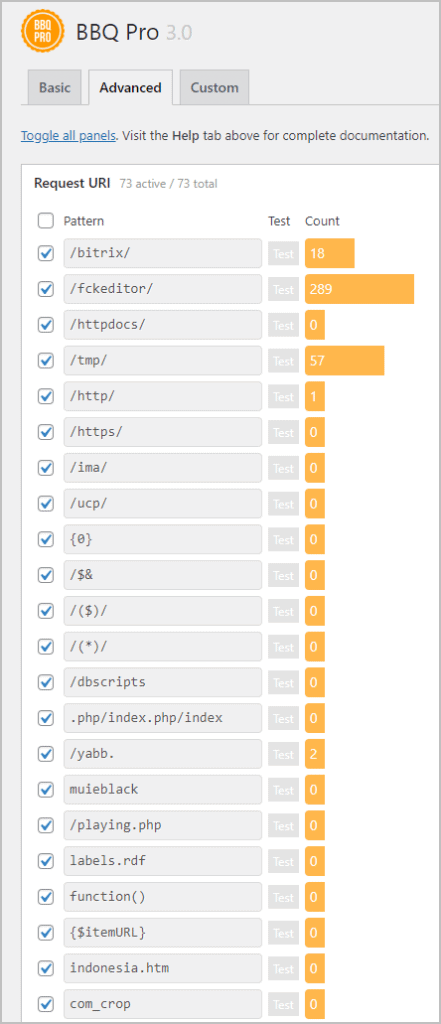Image resolution: width=441 pixels, height=1024 pixels.
Task: Click the Toggle all panels link
Action: pyautogui.click(x=69, y=136)
